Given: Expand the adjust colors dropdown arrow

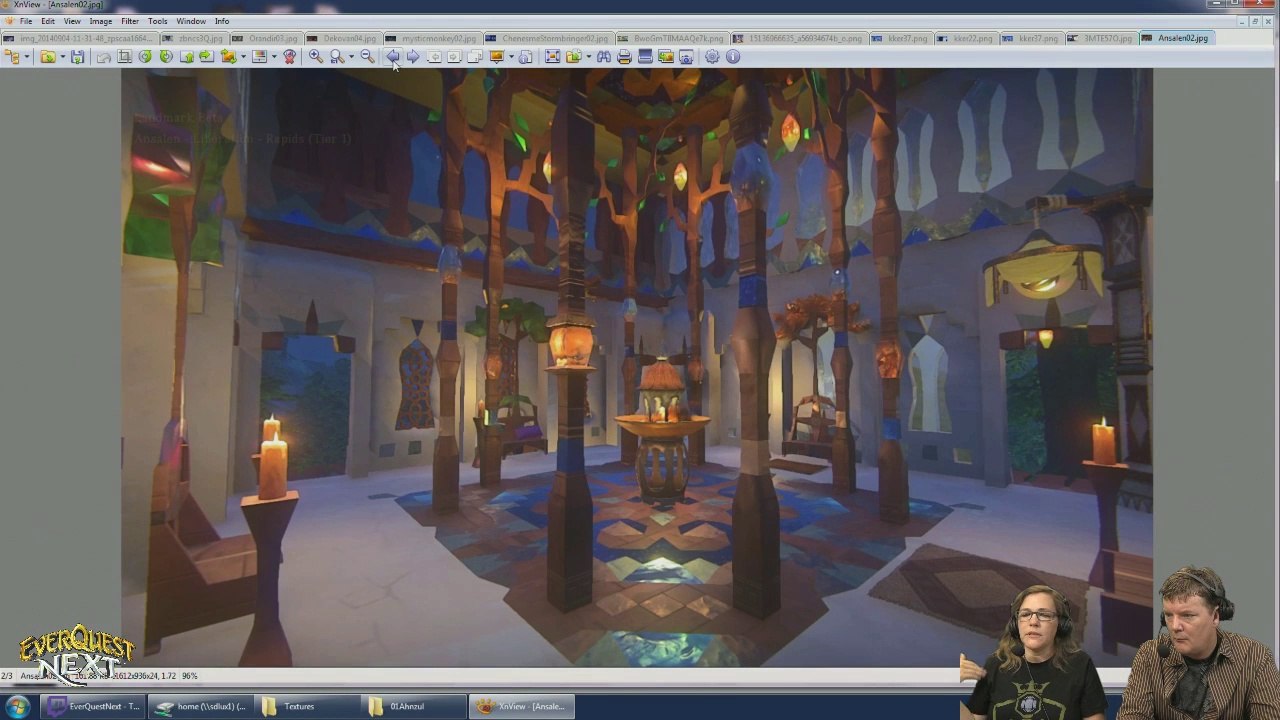Looking at the screenshot, I should click(x=274, y=57).
